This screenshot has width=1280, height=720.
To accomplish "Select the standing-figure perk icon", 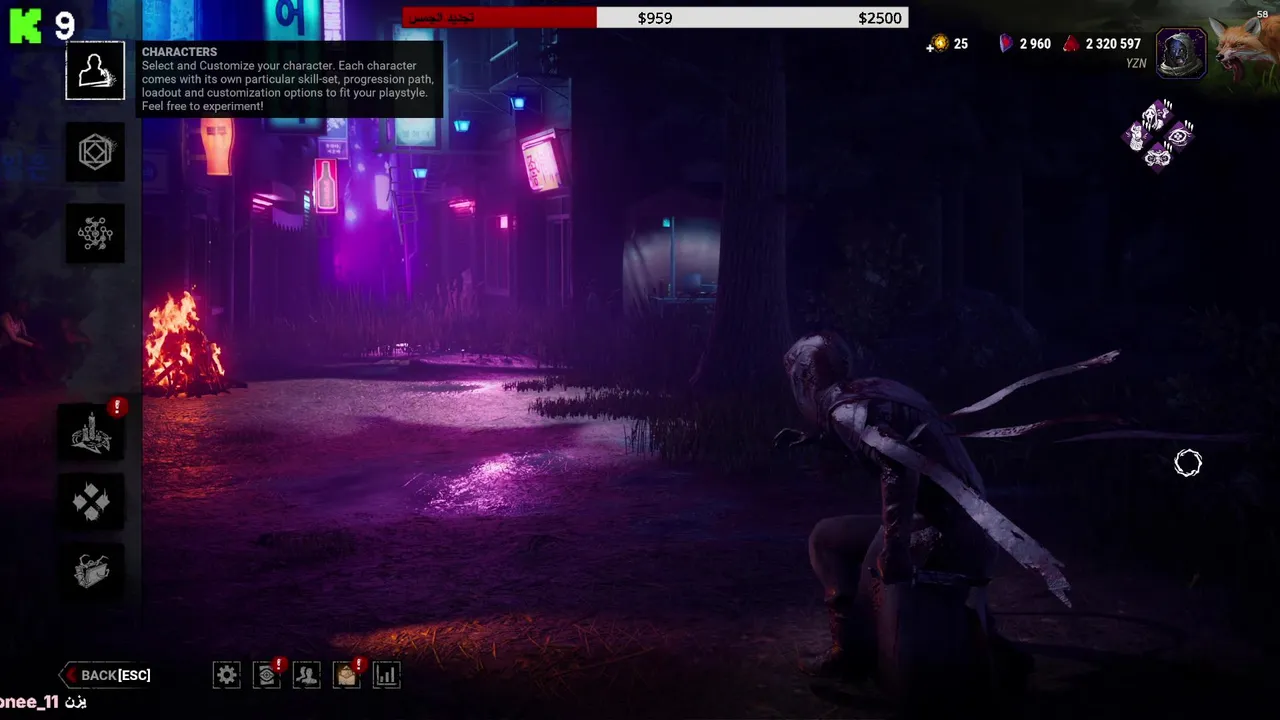I will (x=1137, y=136).
